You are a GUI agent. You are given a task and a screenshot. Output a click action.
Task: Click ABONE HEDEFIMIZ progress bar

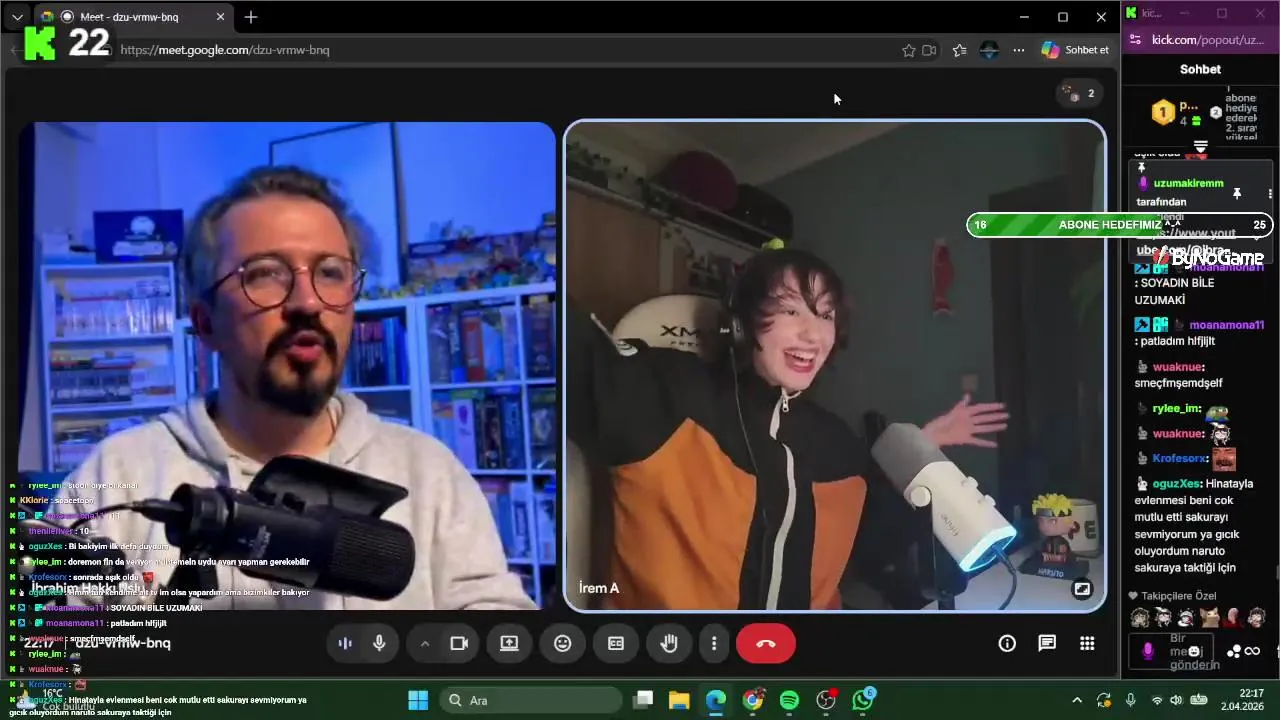[1120, 225]
